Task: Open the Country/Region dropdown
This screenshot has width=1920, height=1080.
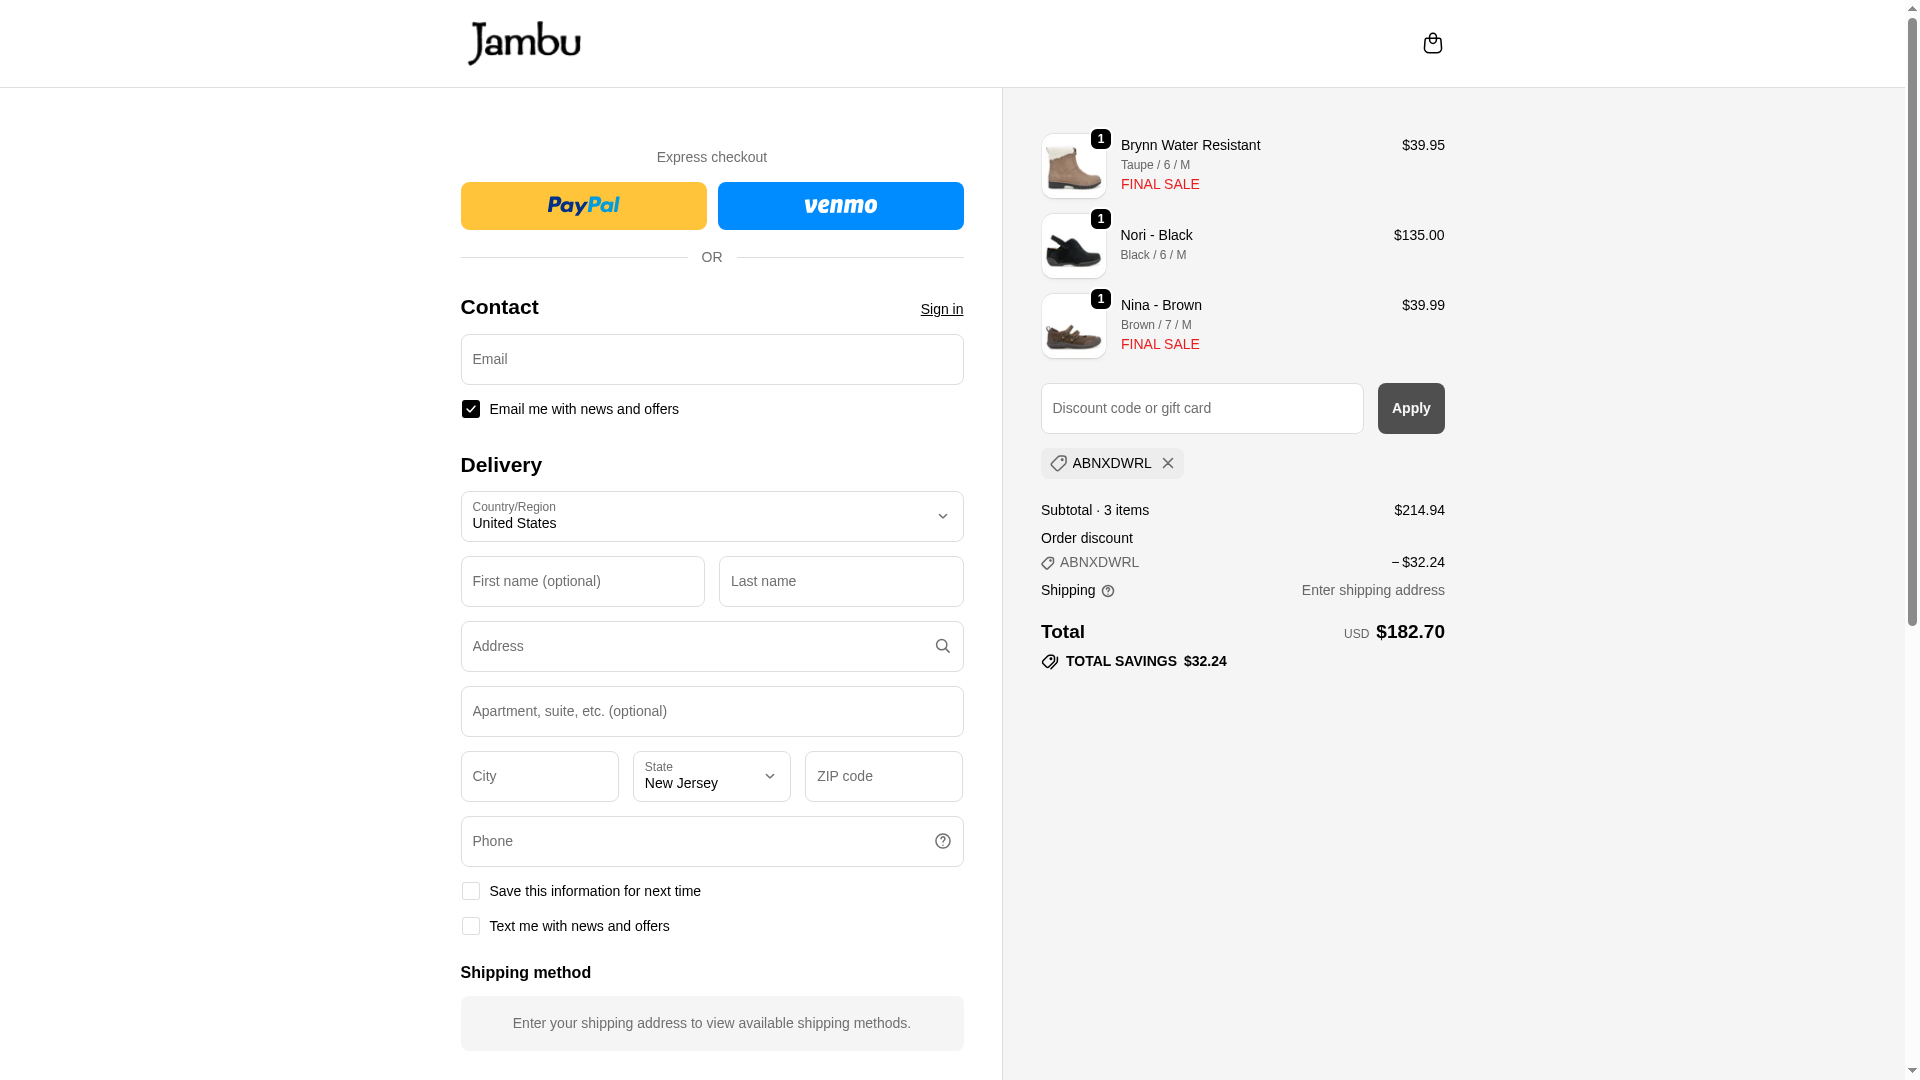Action: 711,516
